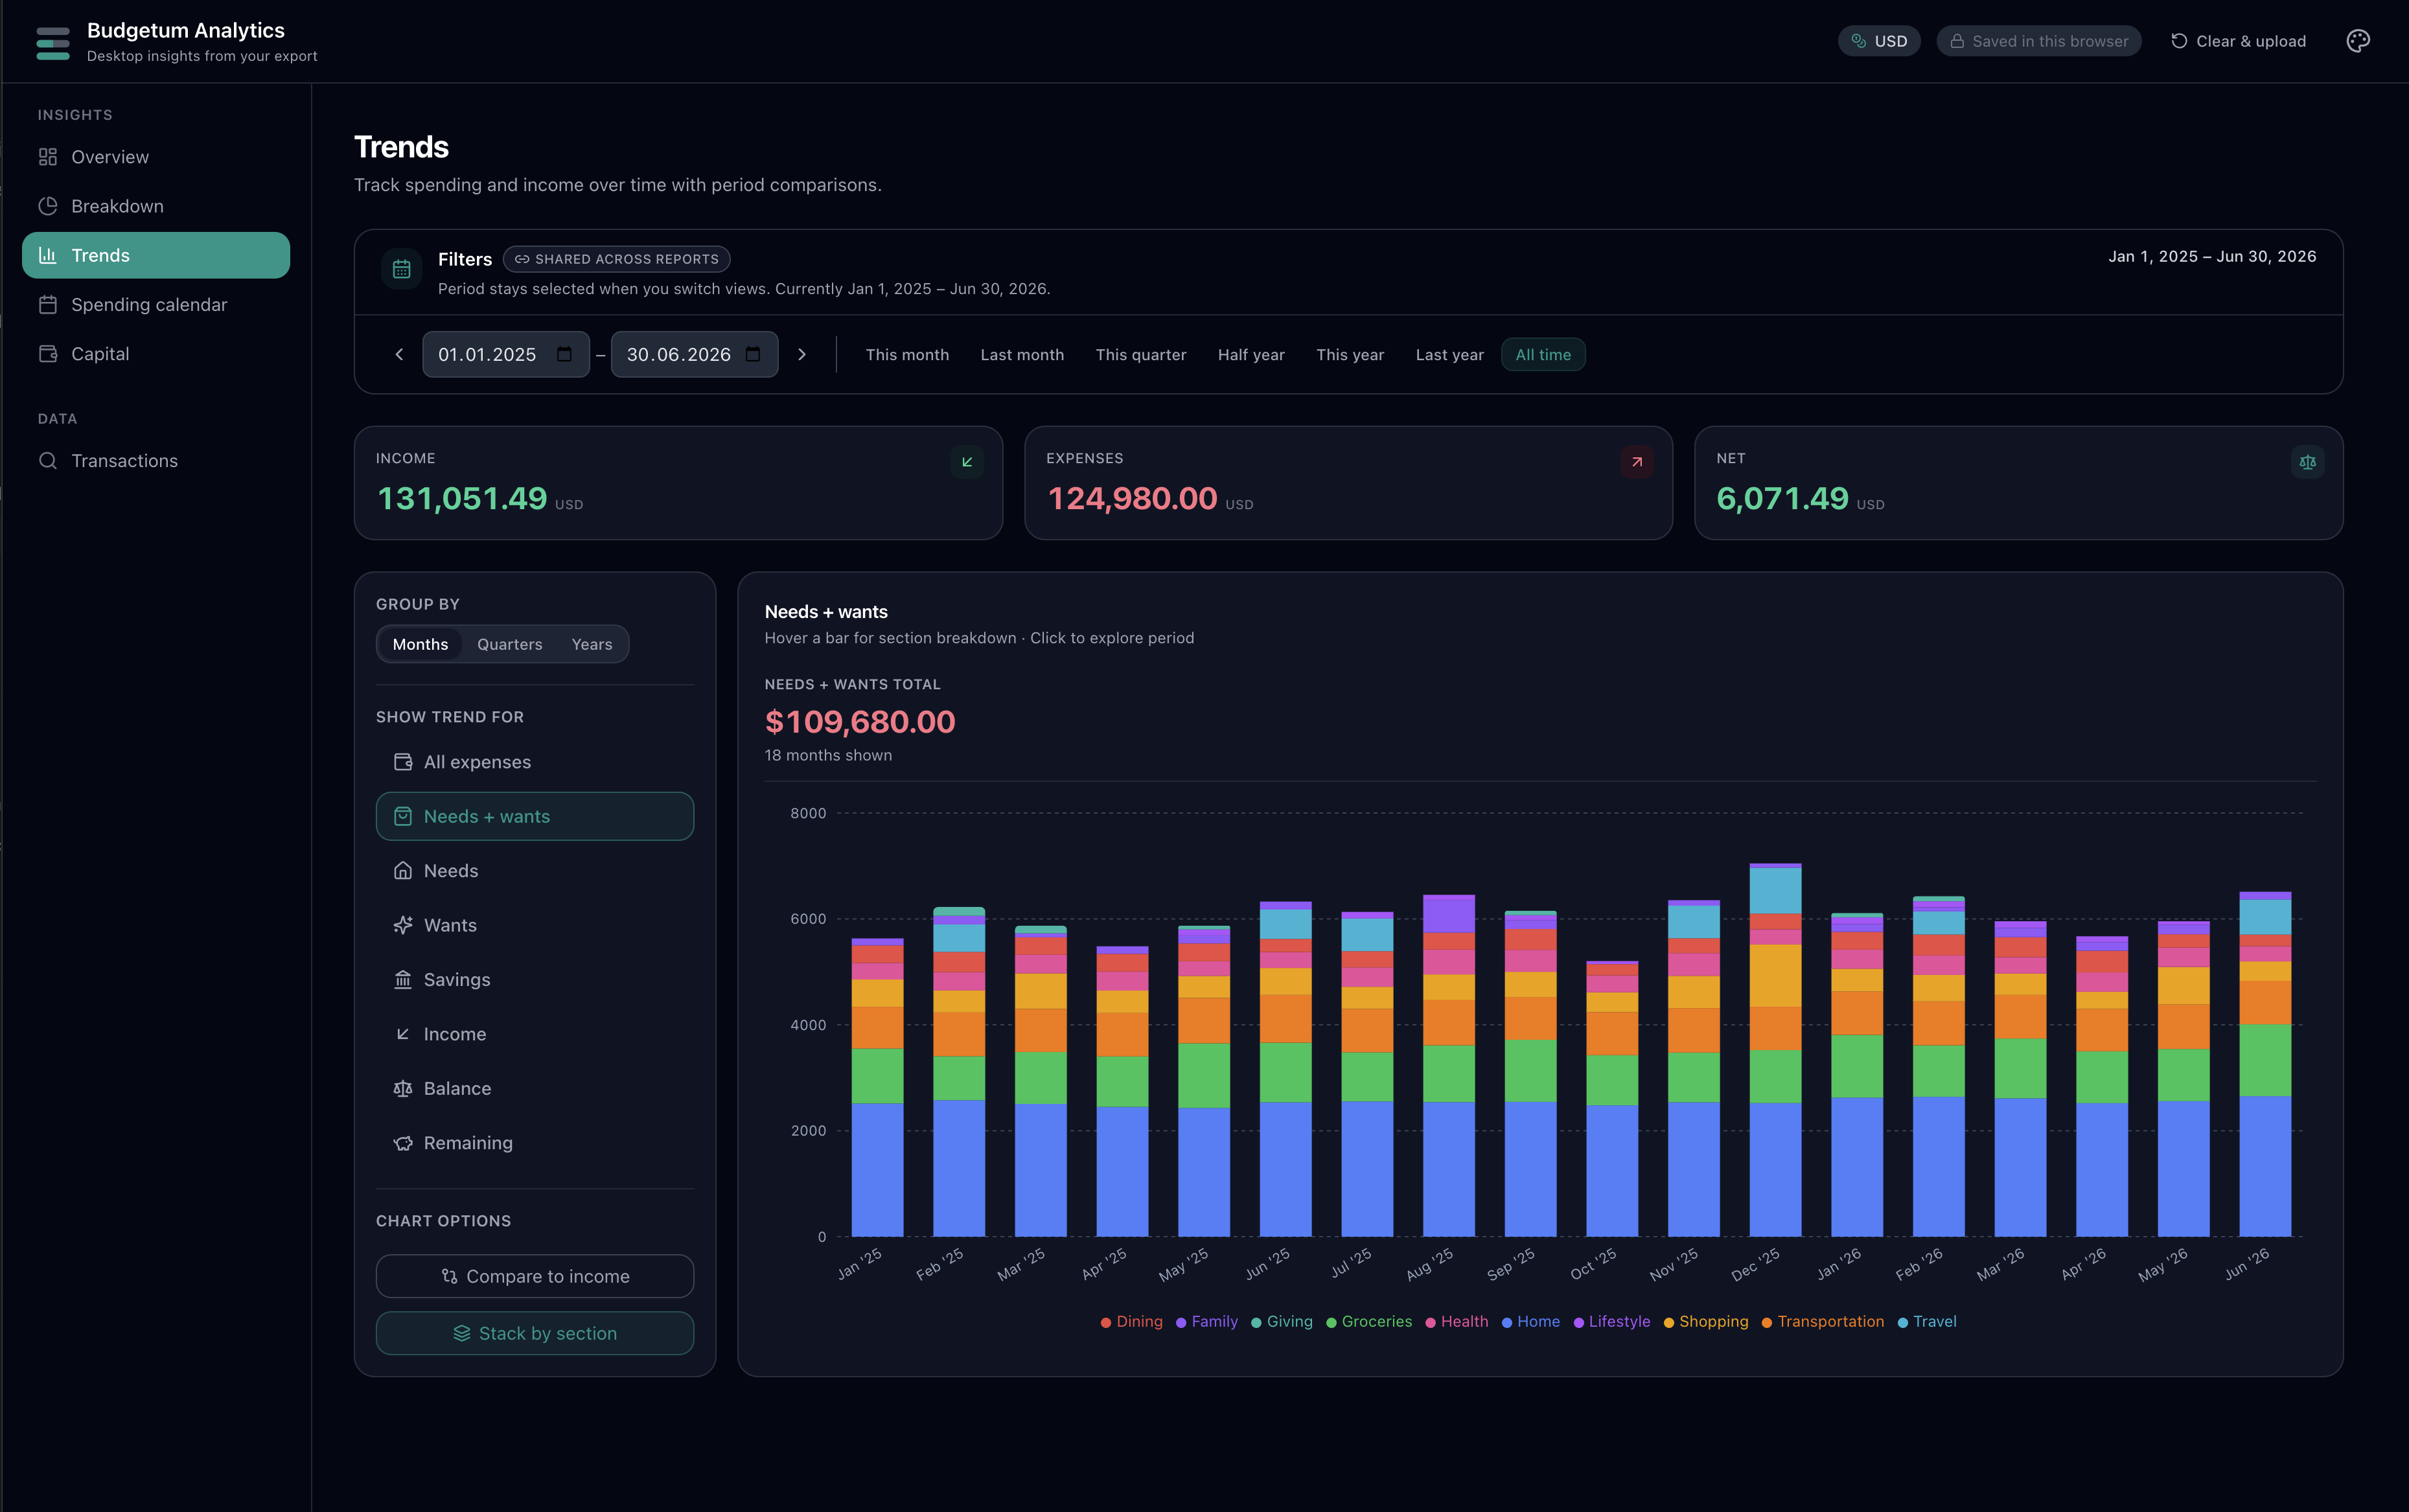Viewport: 2409px width, 1512px height.
Task: Open the Transactions data page
Action: click(156, 461)
